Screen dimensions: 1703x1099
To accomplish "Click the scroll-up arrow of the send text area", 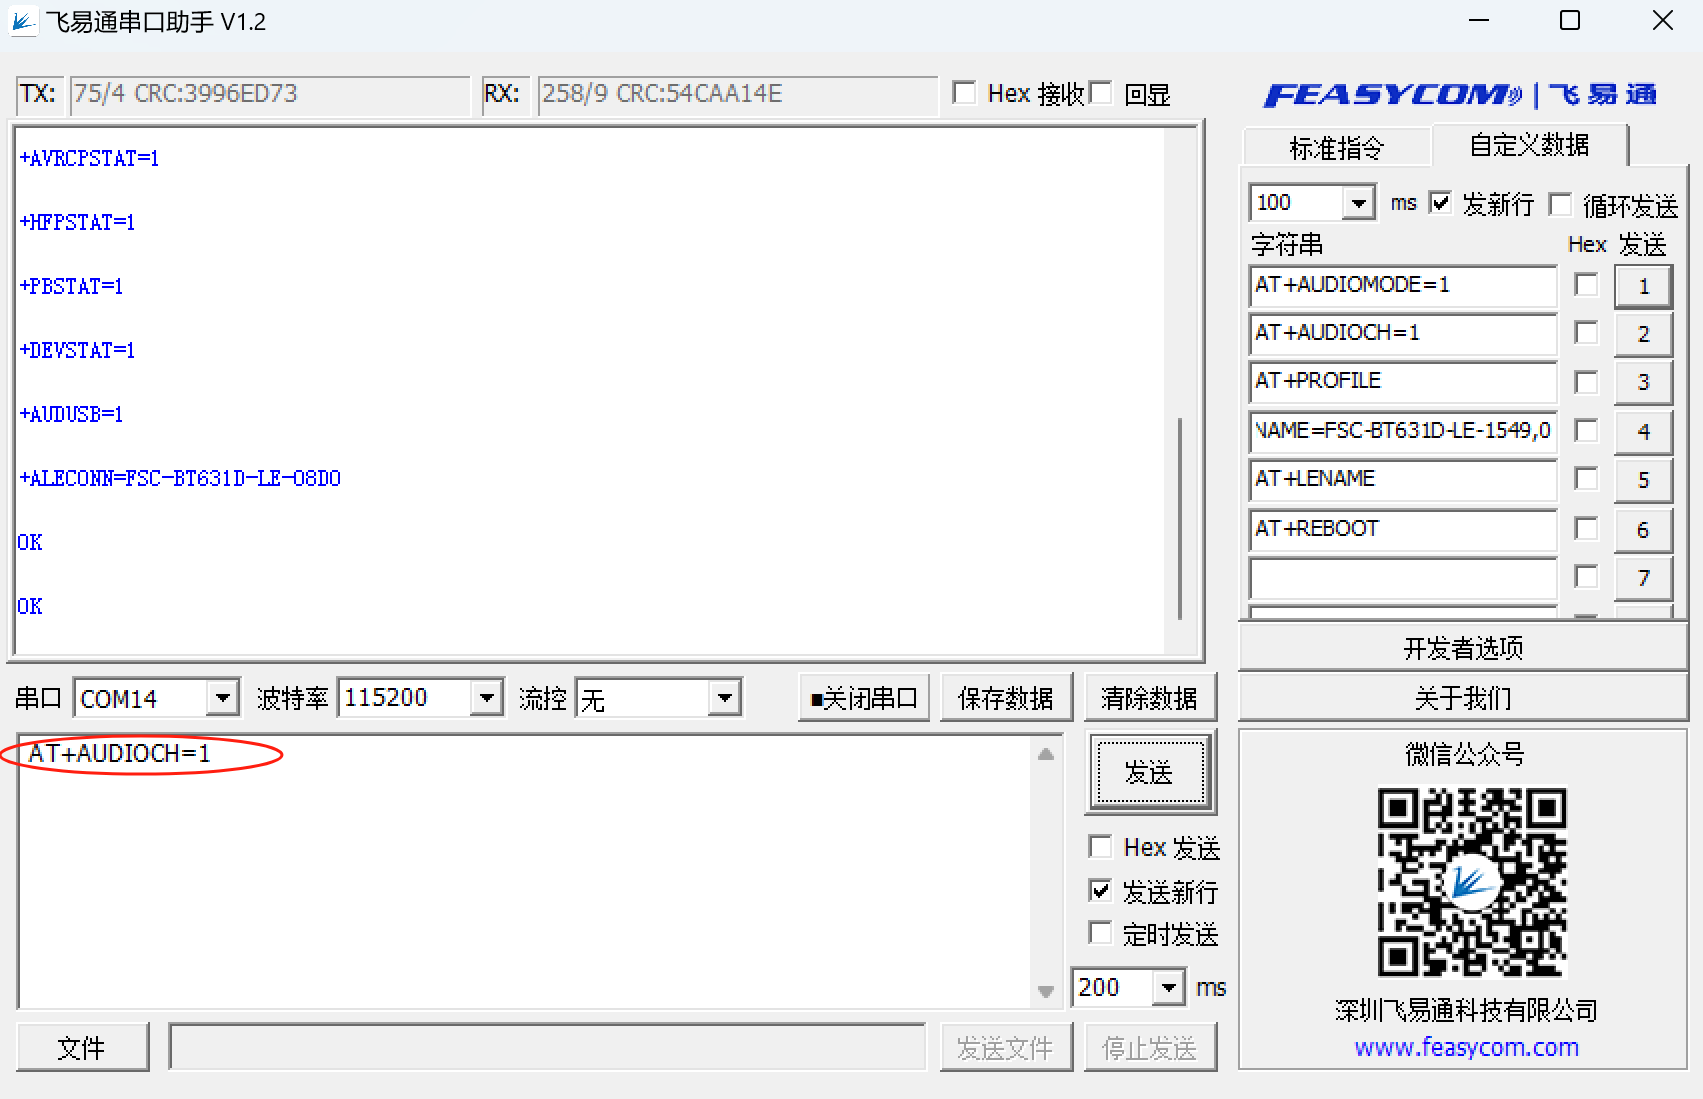I will click(x=1045, y=753).
